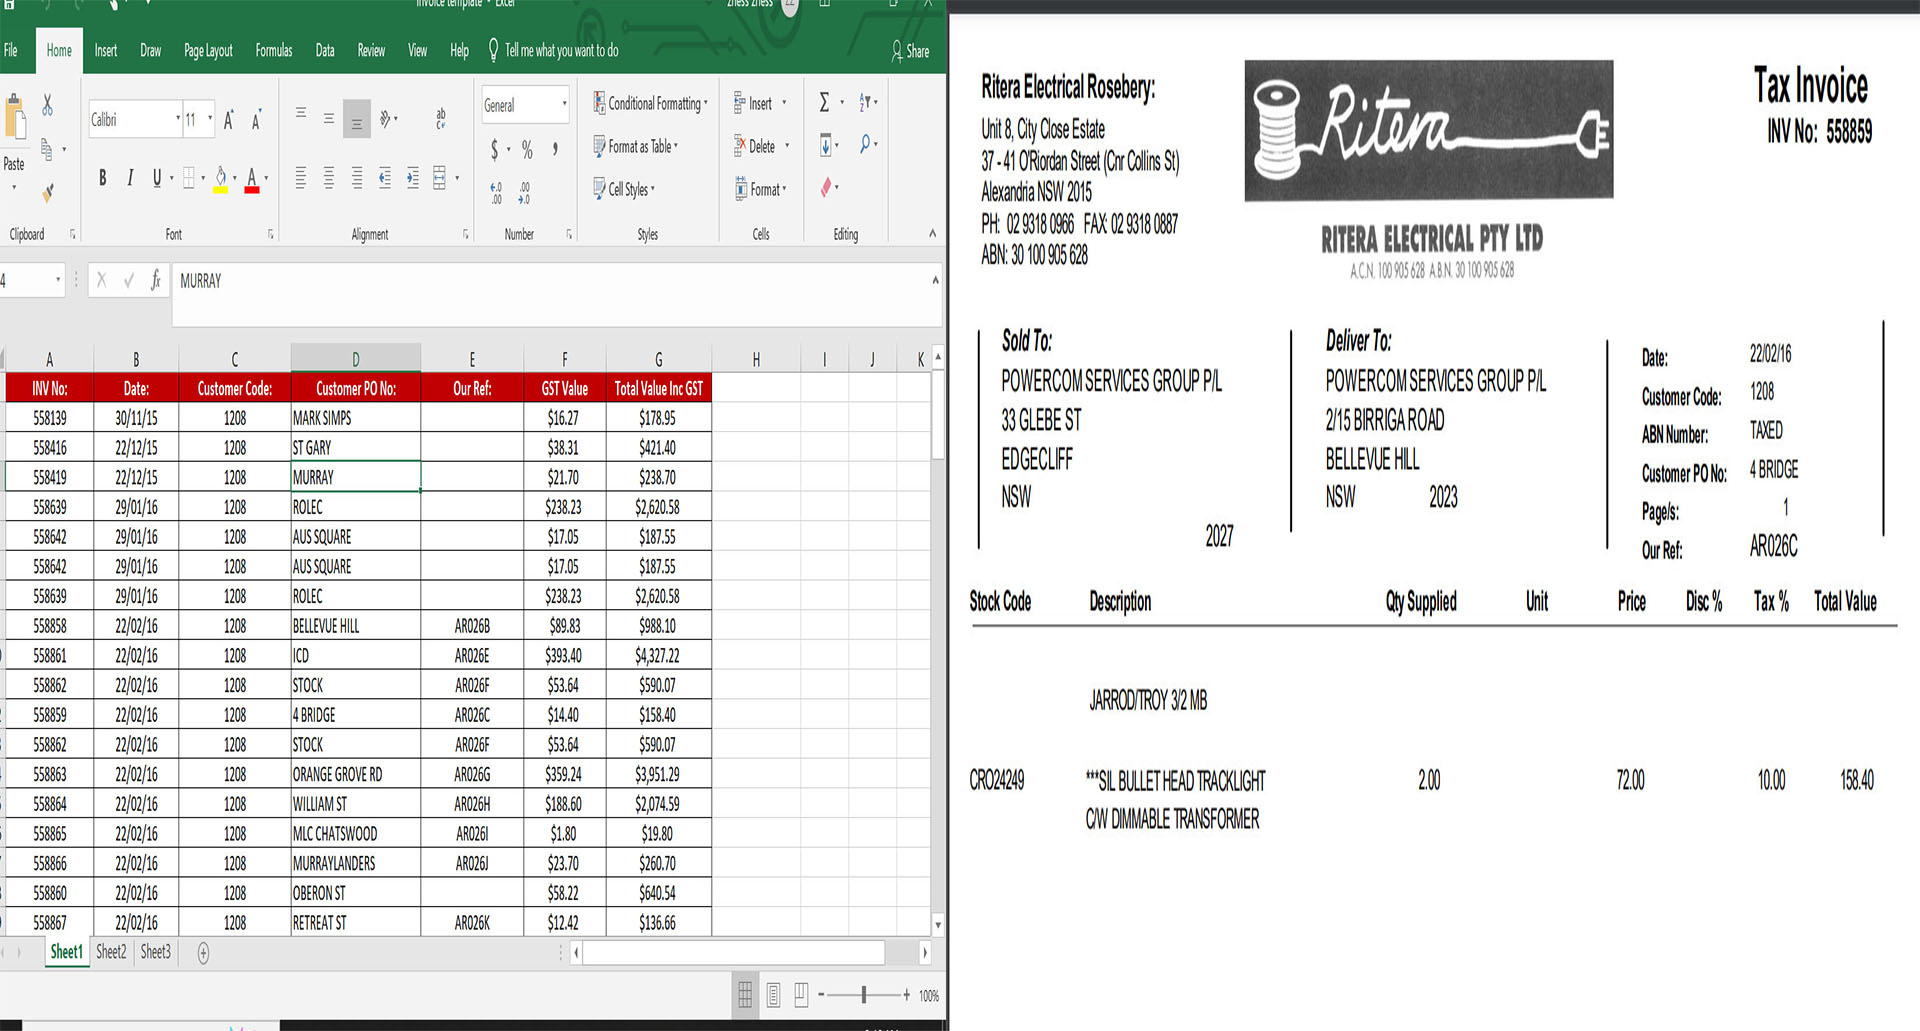Switch to Page Break Preview in status bar
Image resolution: width=1920 pixels, height=1031 pixels.
pos(801,995)
